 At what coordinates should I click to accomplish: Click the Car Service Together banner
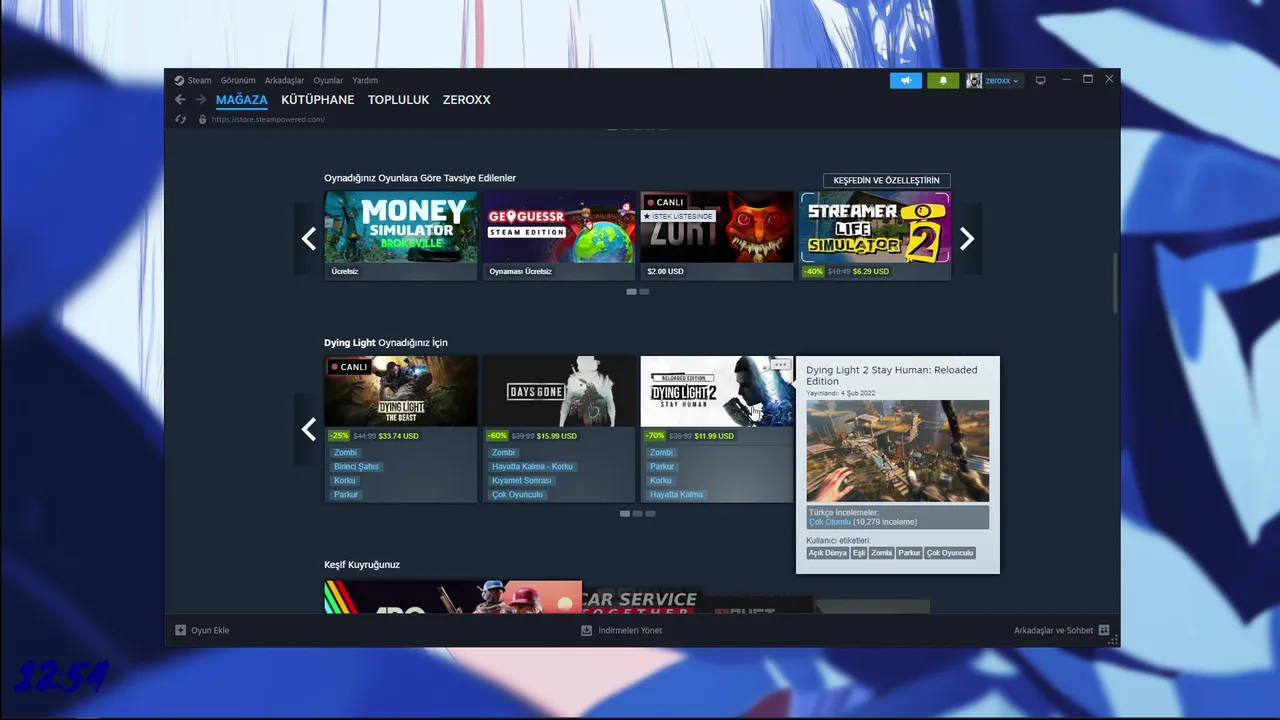[640, 598]
